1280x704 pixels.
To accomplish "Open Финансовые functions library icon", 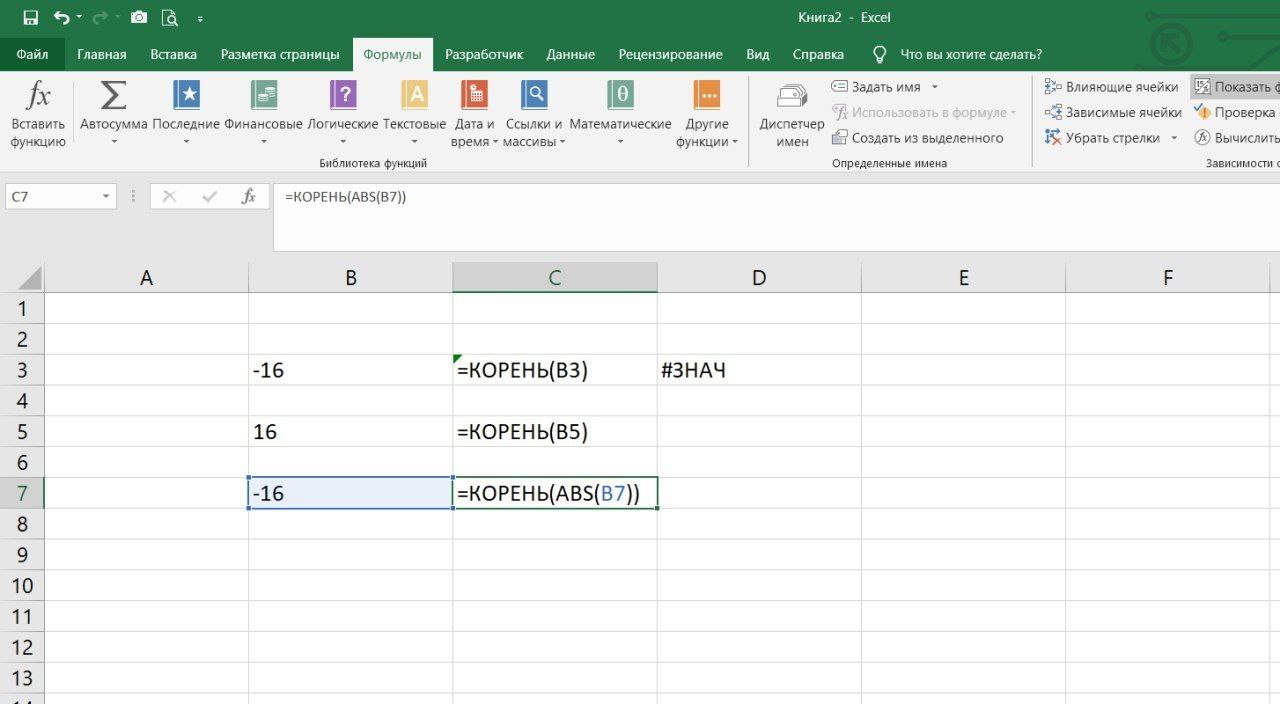I will [x=263, y=96].
